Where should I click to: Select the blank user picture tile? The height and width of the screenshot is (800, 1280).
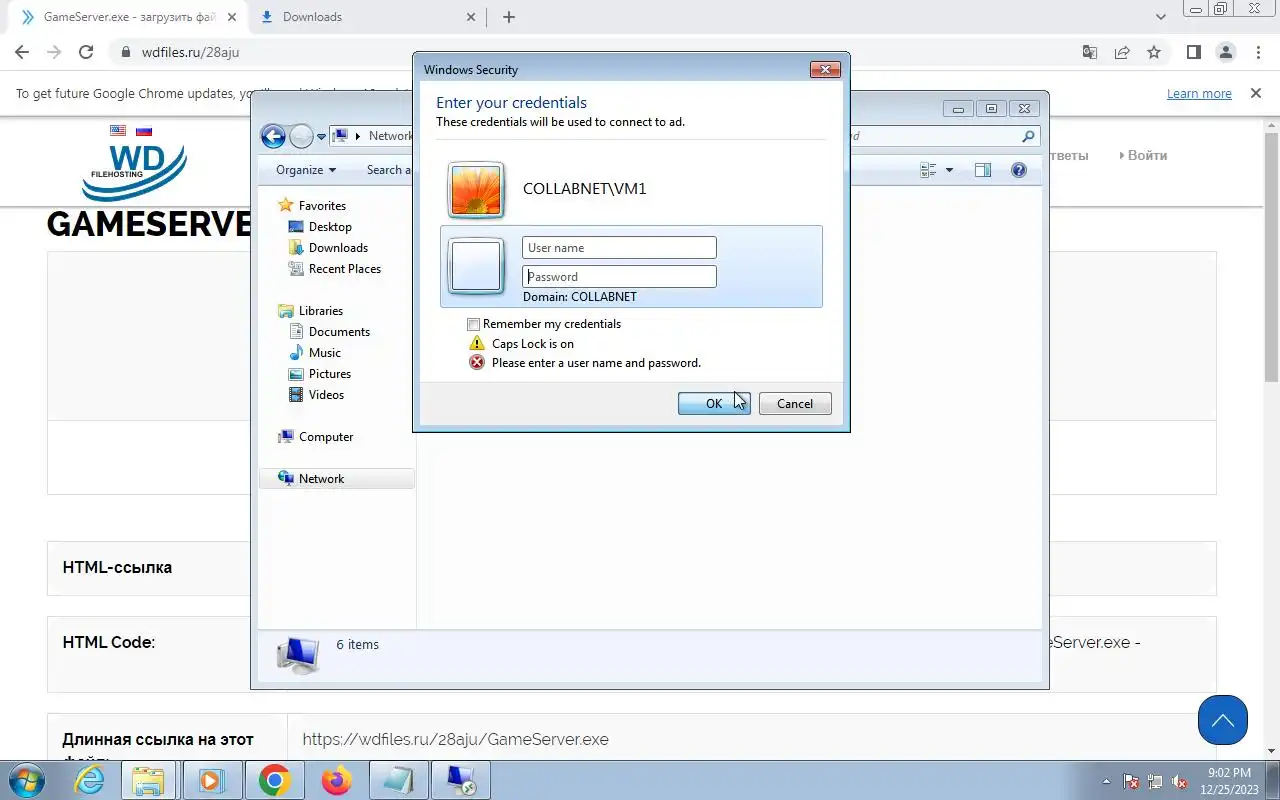476,266
